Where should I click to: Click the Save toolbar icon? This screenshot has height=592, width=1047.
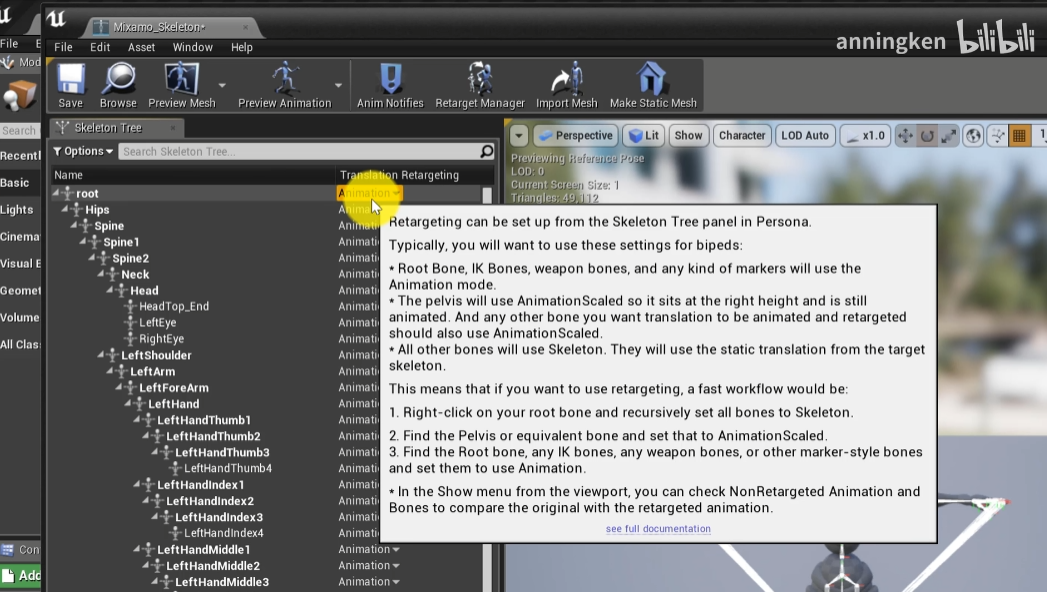coord(70,85)
